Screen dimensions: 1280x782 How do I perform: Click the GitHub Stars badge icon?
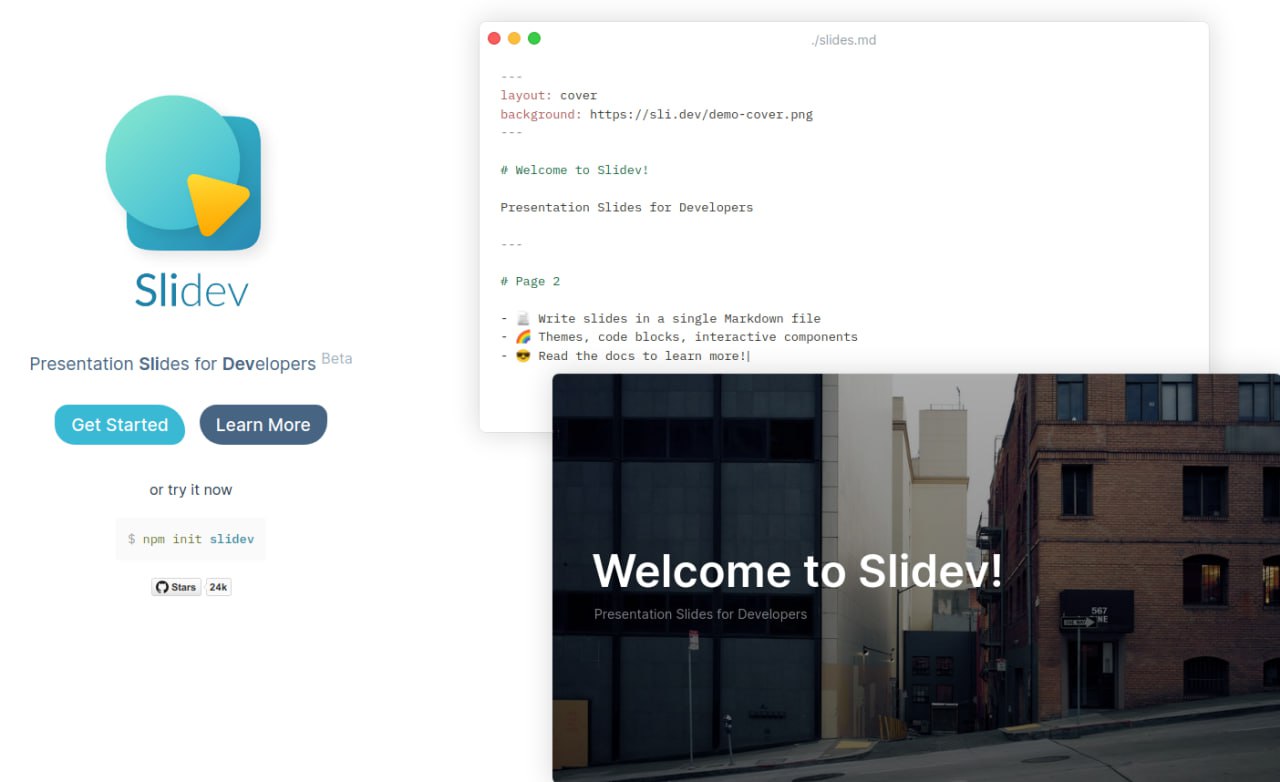tap(176, 587)
